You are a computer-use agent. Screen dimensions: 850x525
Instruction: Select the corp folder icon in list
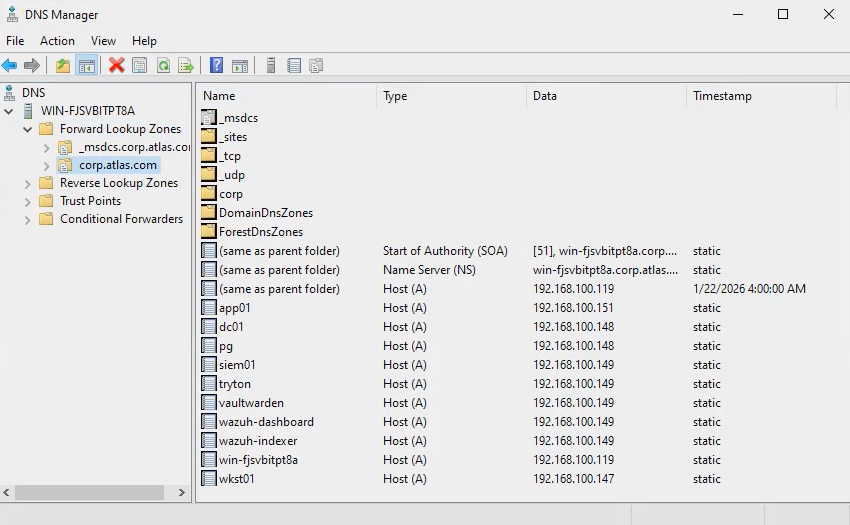tap(209, 193)
